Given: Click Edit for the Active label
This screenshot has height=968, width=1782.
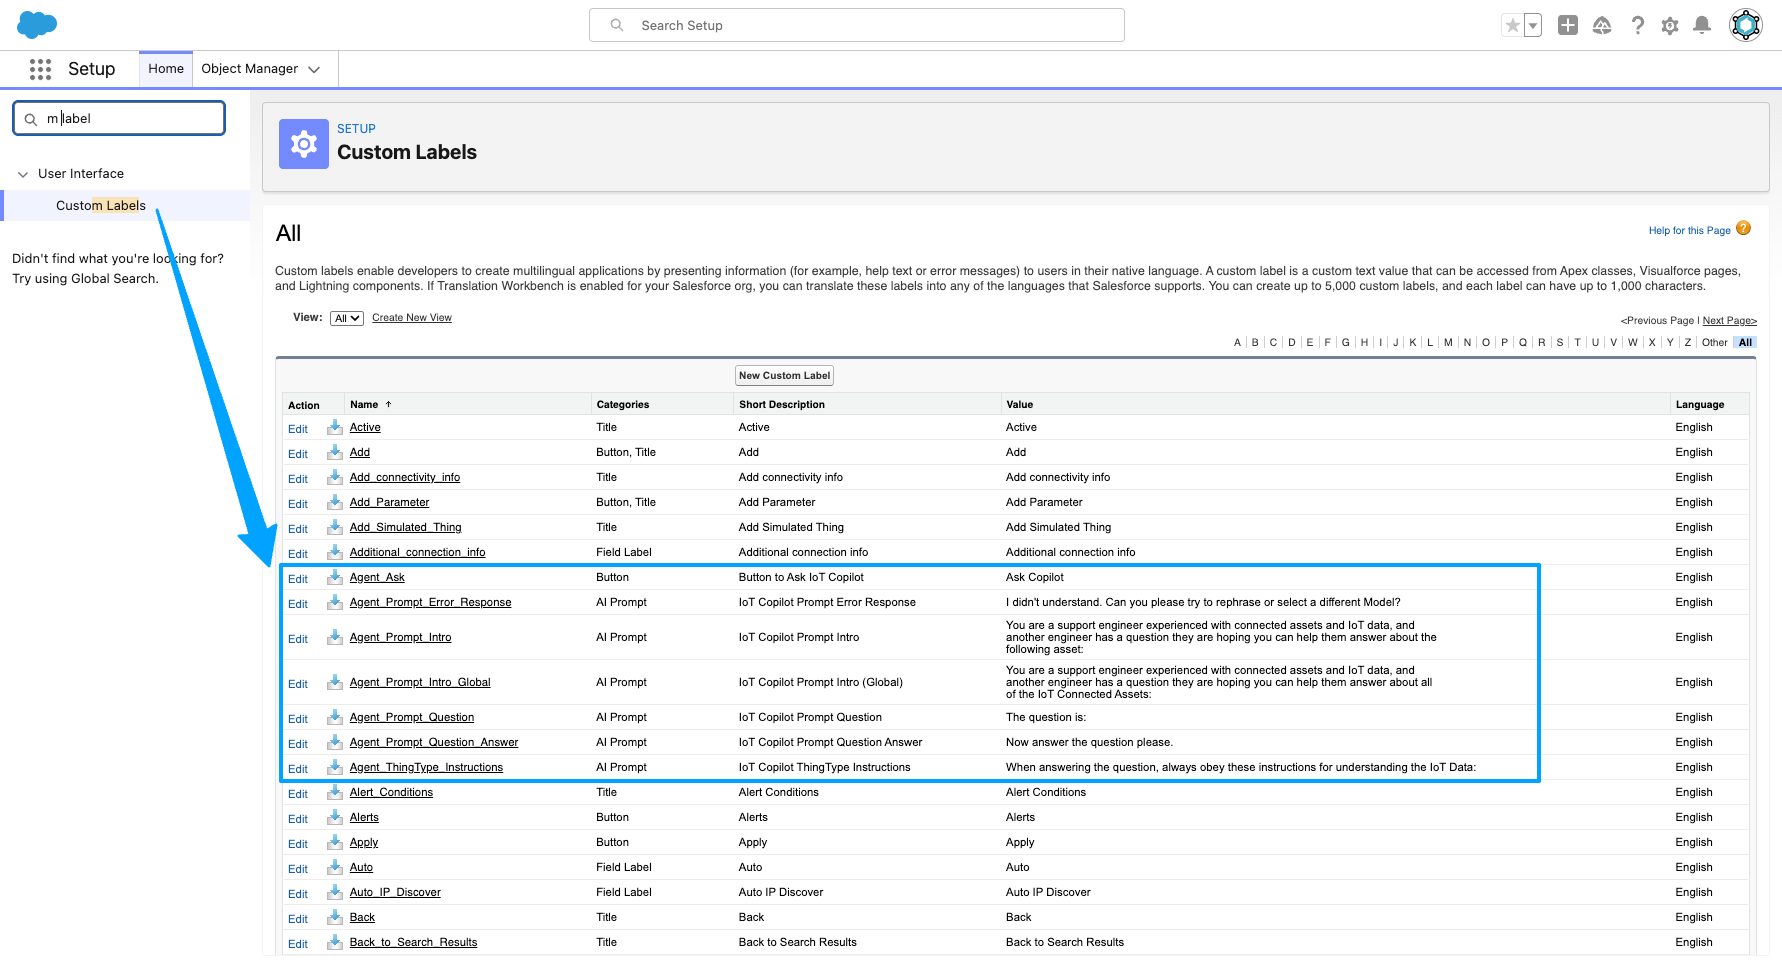Looking at the screenshot, I should (298, 429).
